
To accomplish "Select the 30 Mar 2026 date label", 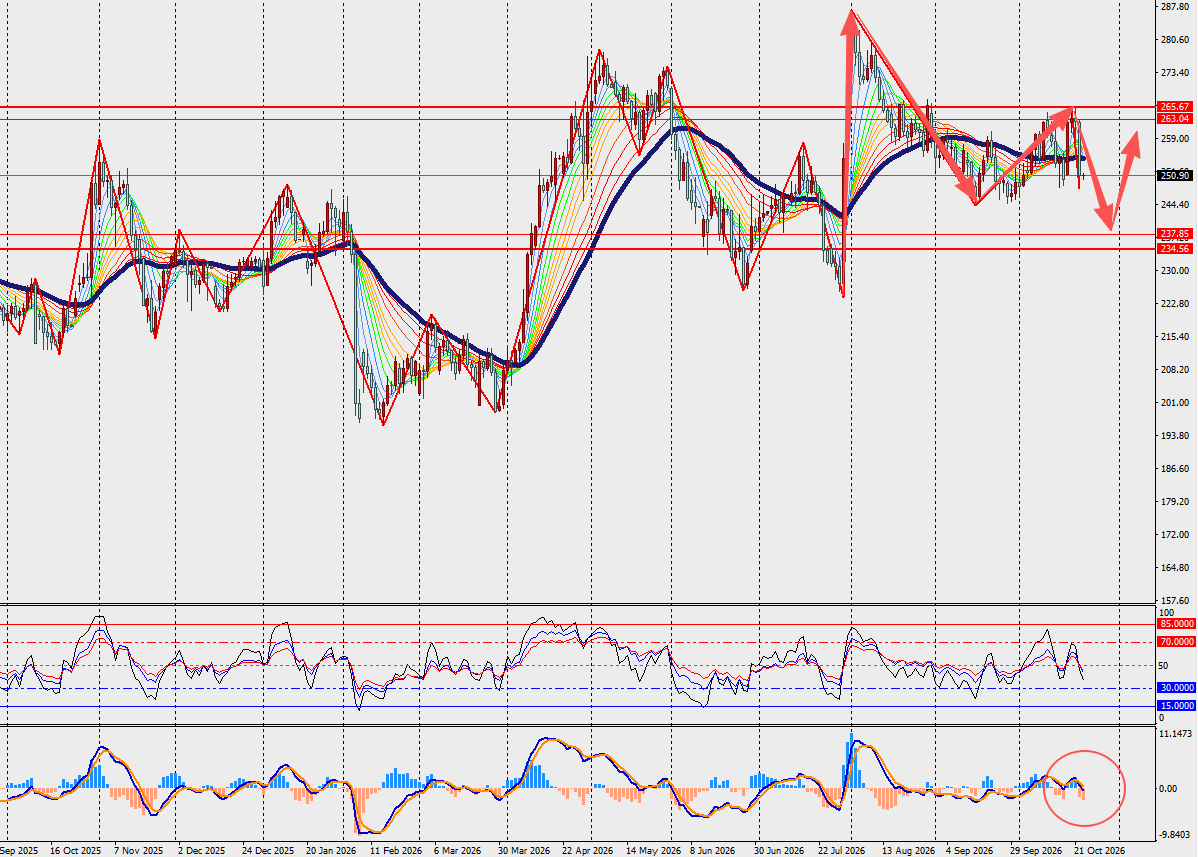I will pos(523,850).
